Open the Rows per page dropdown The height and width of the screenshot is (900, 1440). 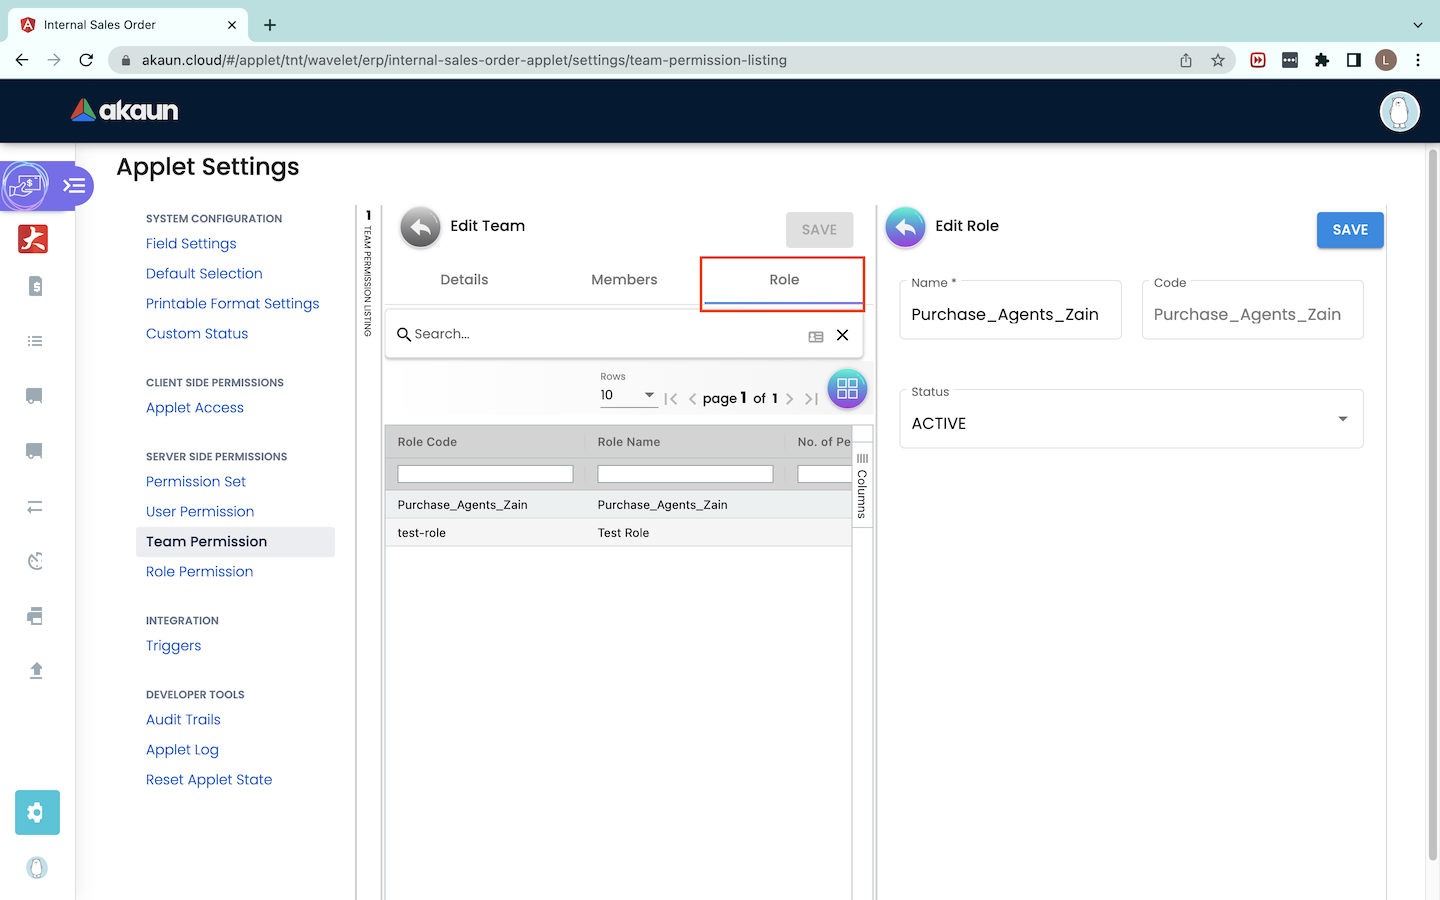pyautogui.click(x=628, y=396)
